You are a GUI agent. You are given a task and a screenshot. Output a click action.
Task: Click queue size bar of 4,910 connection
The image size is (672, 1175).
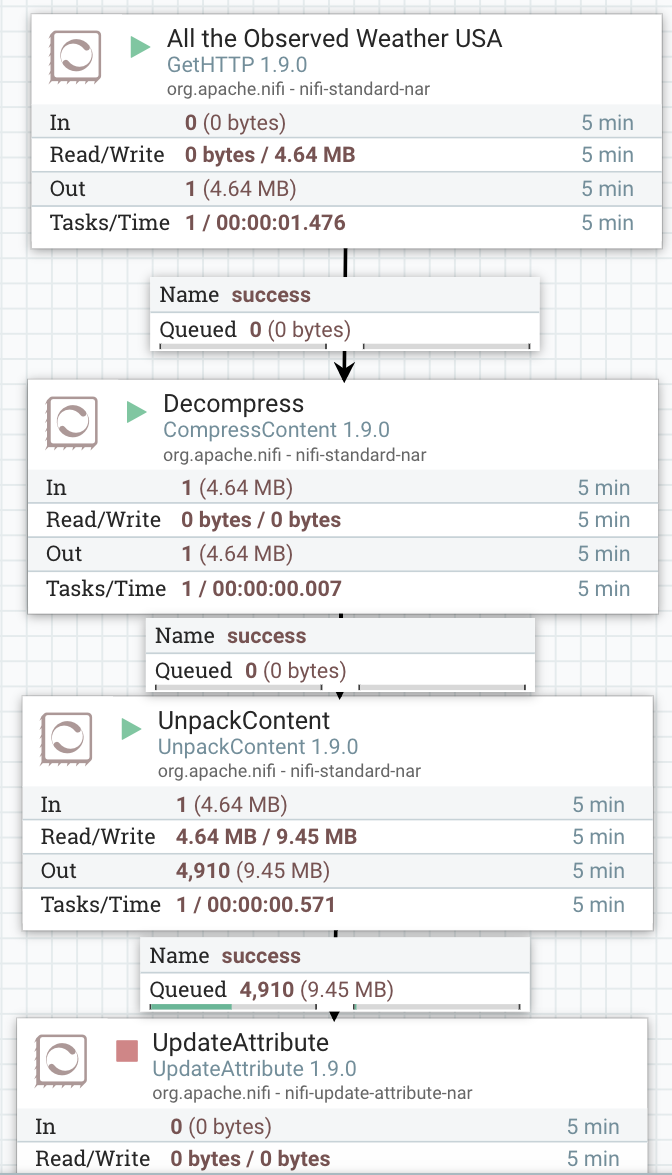[437, 1006]
